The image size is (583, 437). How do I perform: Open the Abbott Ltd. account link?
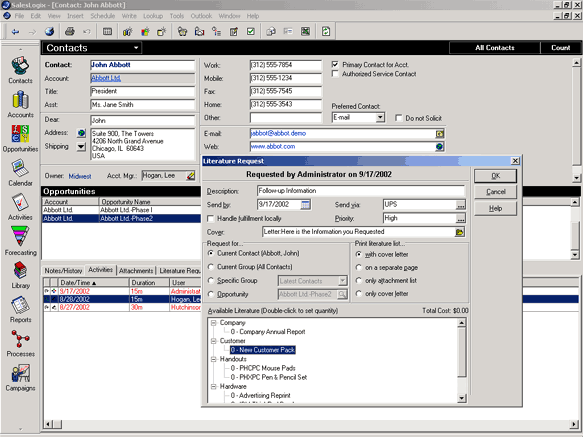[106, 78]
